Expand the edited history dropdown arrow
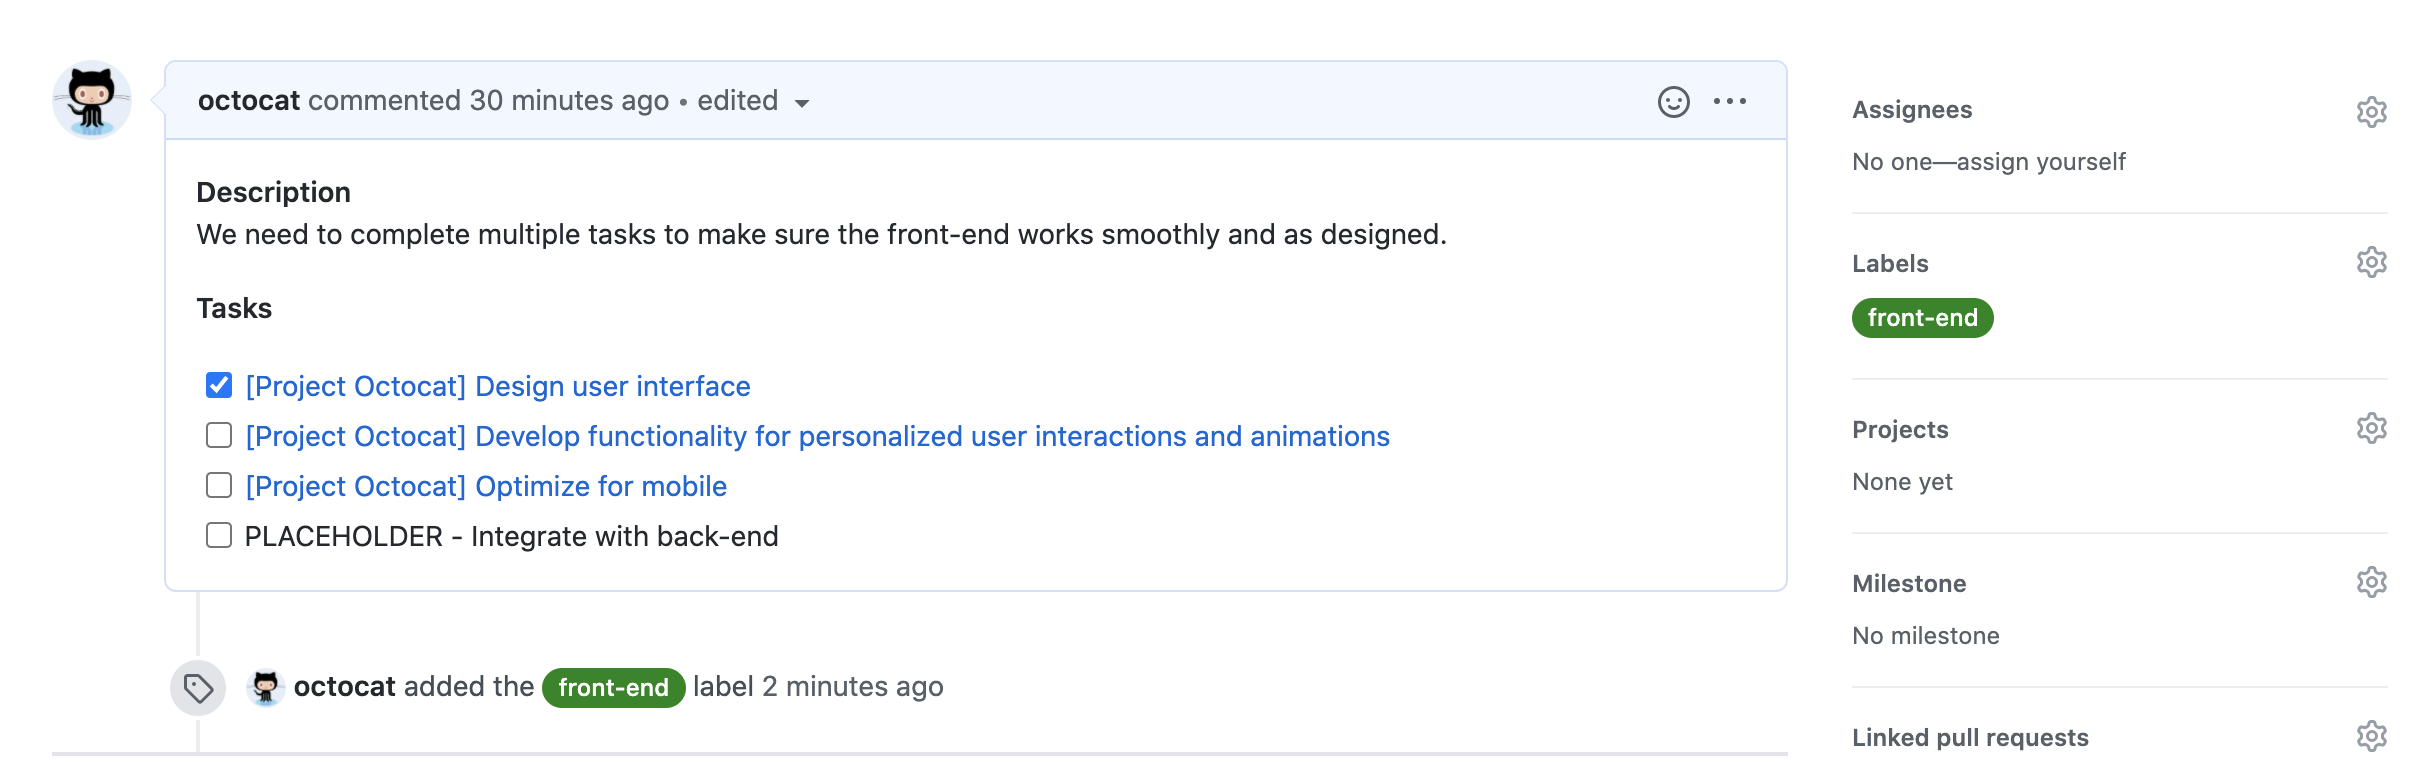The width and height of the screenshot is (2436, 770). click(801, 103)
